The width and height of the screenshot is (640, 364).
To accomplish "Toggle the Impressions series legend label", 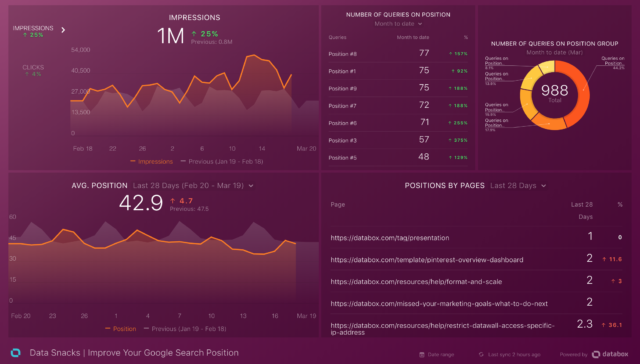I will (155, 162).
